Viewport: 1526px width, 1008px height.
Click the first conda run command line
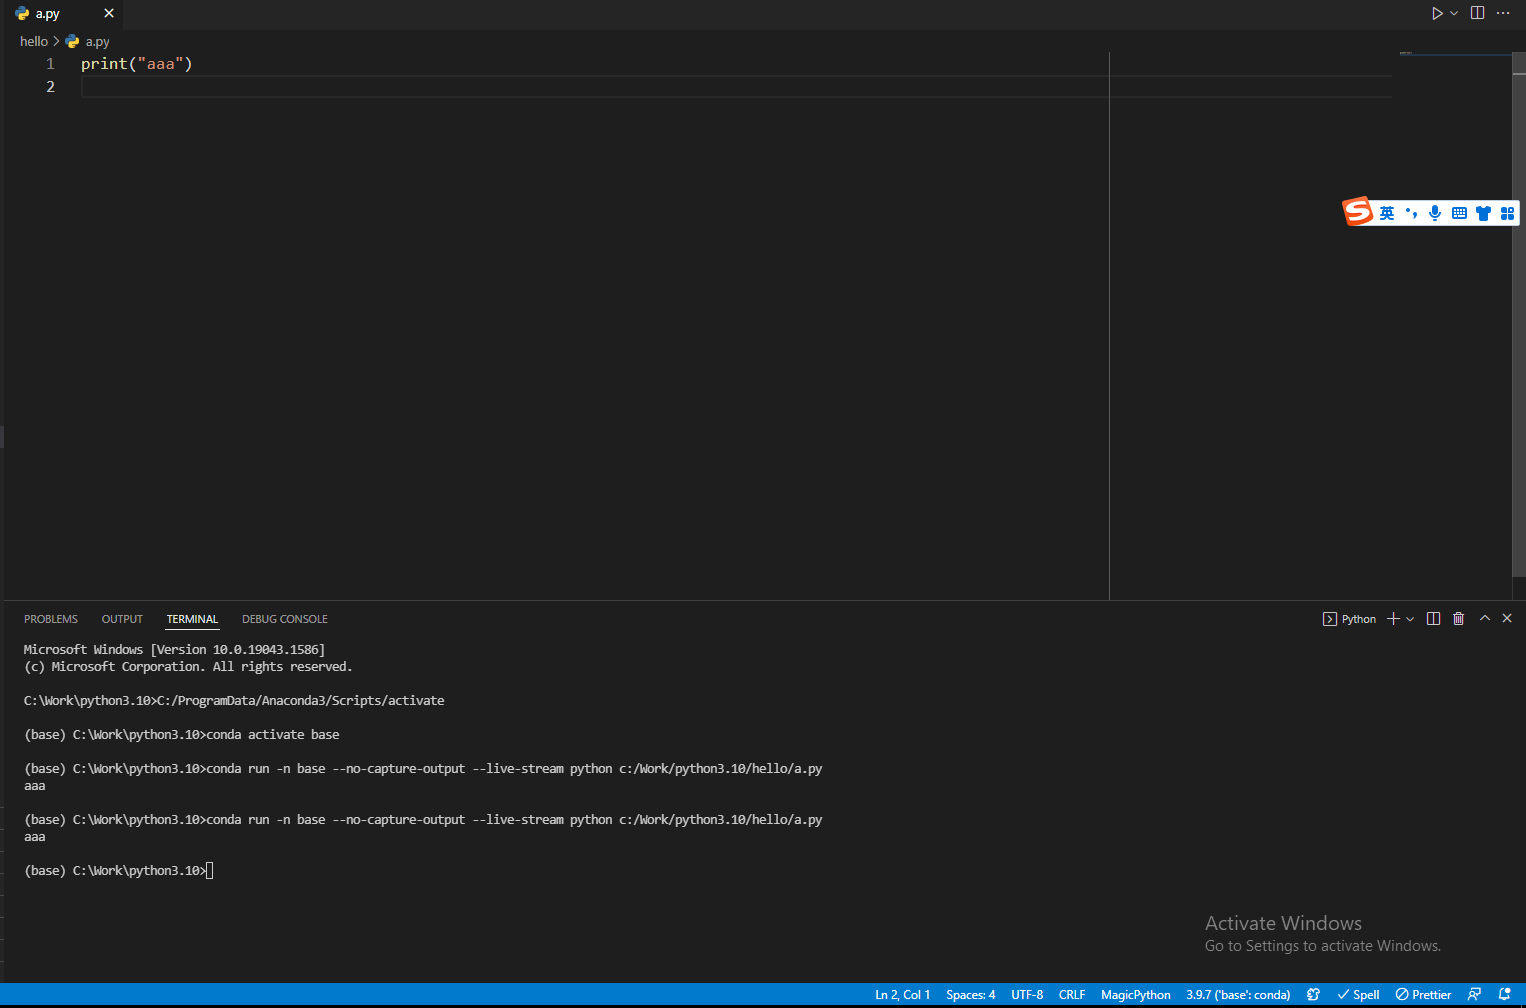pyautogui.click(x=423, y=769)
